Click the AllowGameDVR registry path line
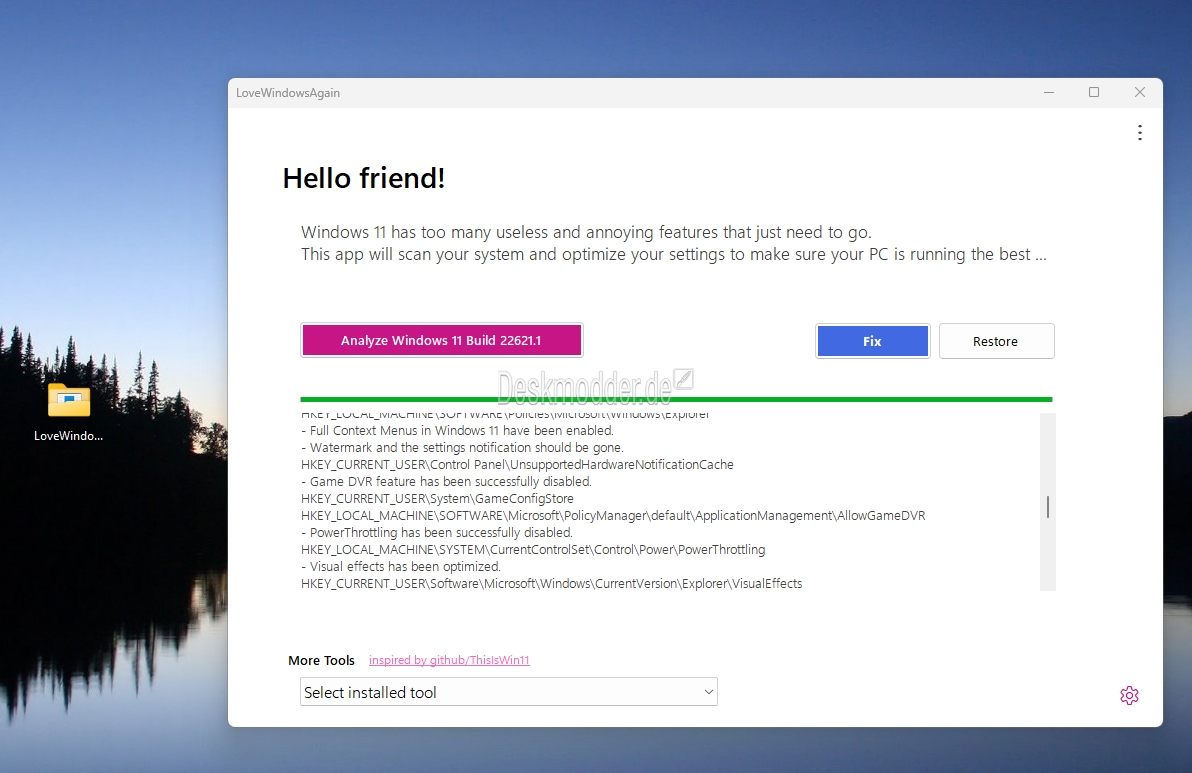Image resolution: width=1192 pixels, height=773 pixels. point(613,515)
